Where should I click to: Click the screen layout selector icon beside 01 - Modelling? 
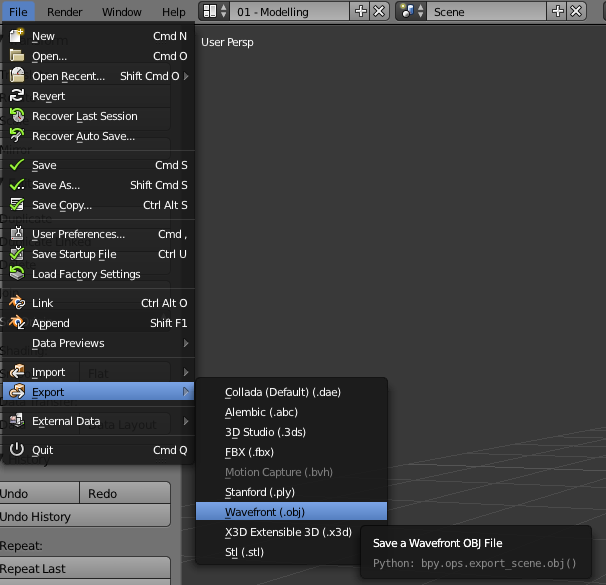(214, 12)
